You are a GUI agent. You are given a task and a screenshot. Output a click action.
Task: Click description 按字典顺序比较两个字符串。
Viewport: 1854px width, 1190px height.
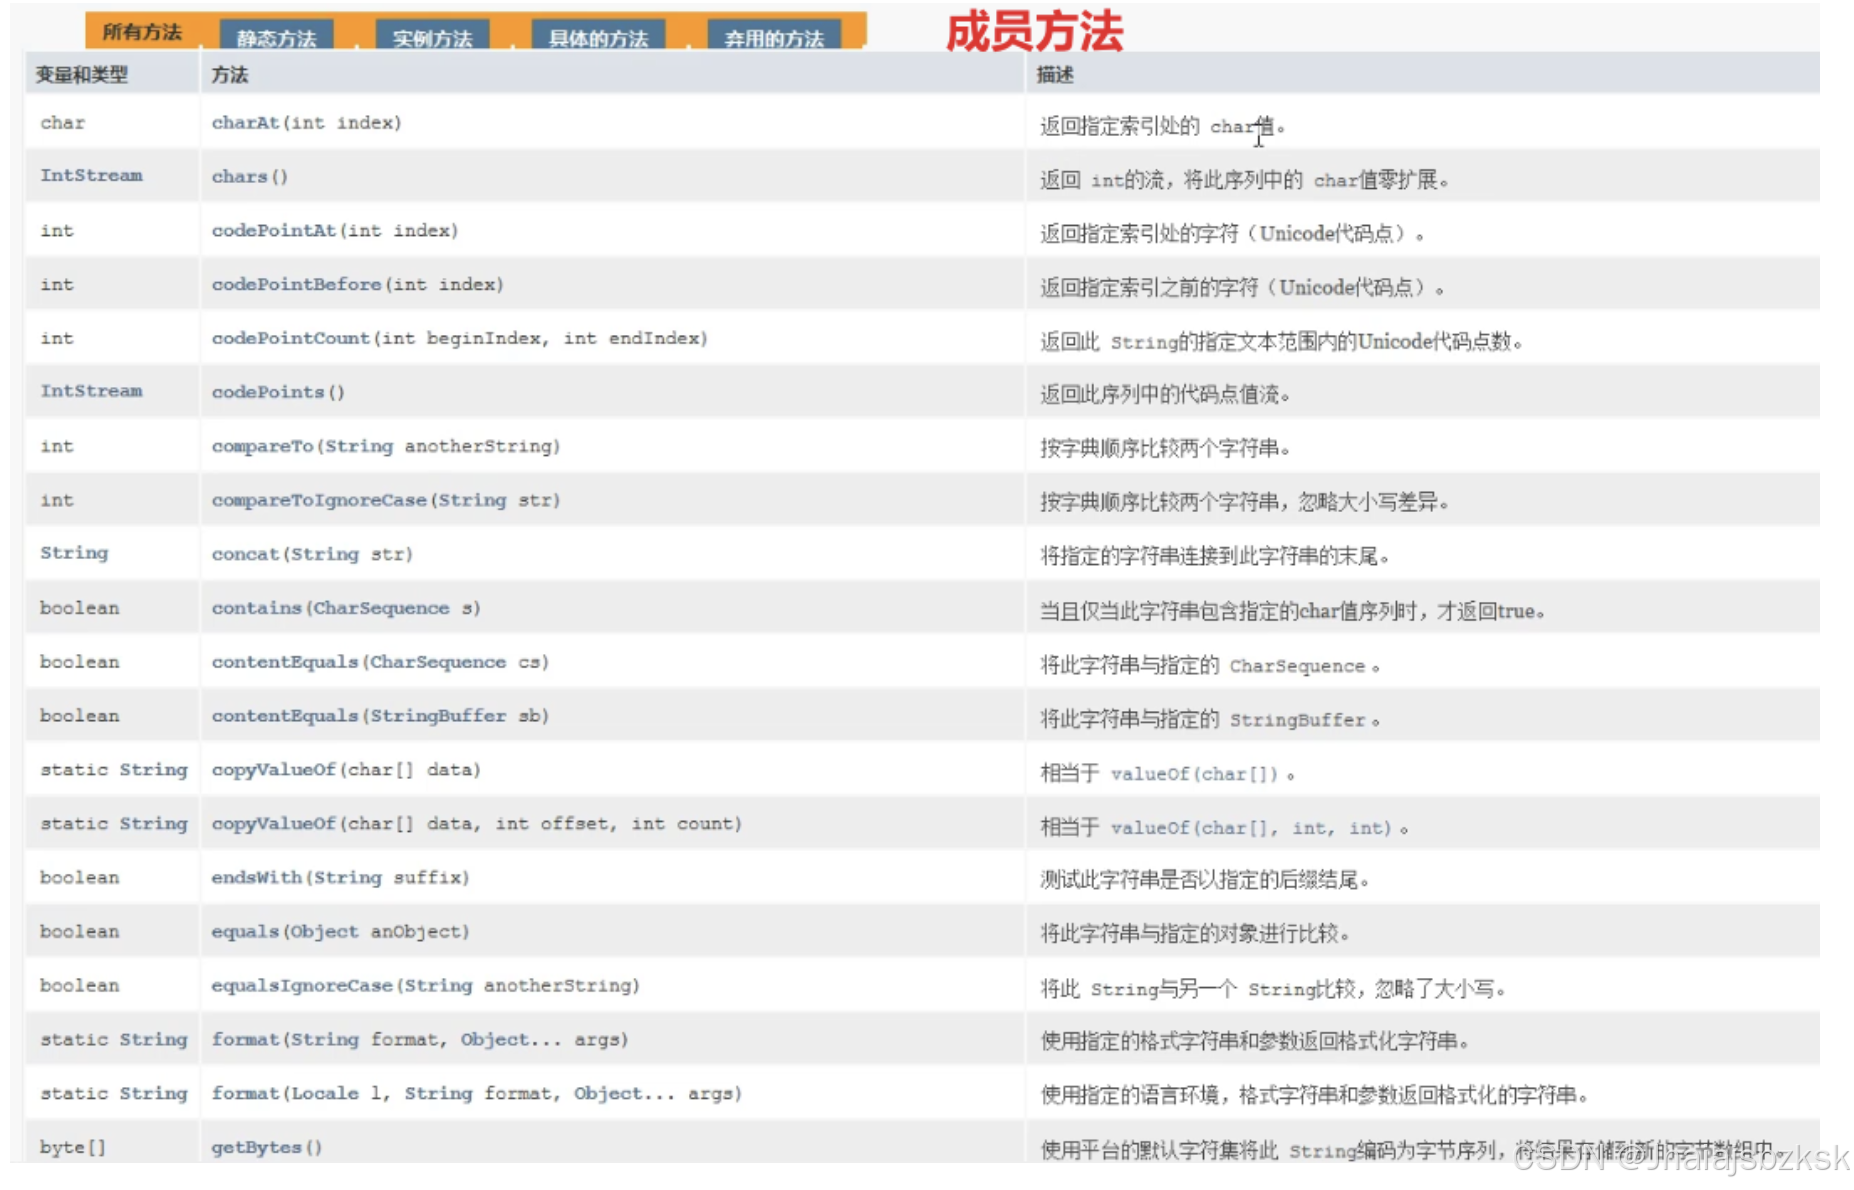[1165, 449]
